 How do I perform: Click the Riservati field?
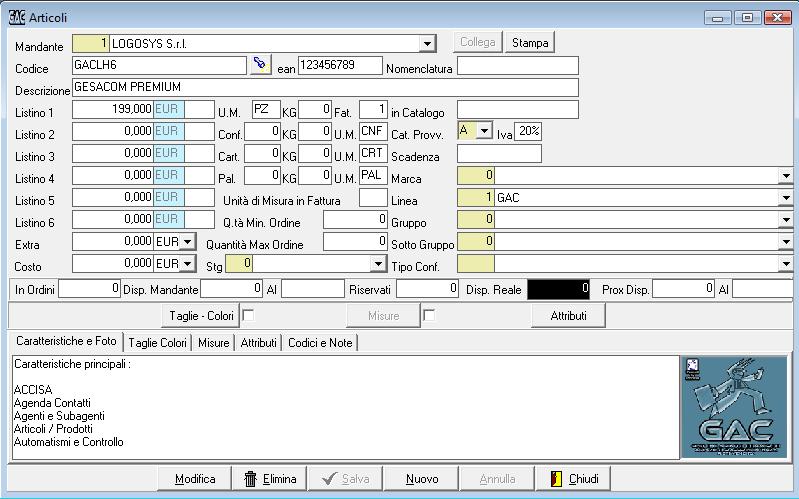[x=428, y=289]
